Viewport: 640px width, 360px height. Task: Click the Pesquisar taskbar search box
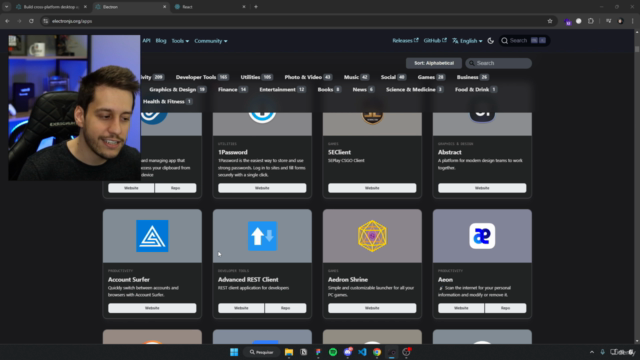pos(261,352)
